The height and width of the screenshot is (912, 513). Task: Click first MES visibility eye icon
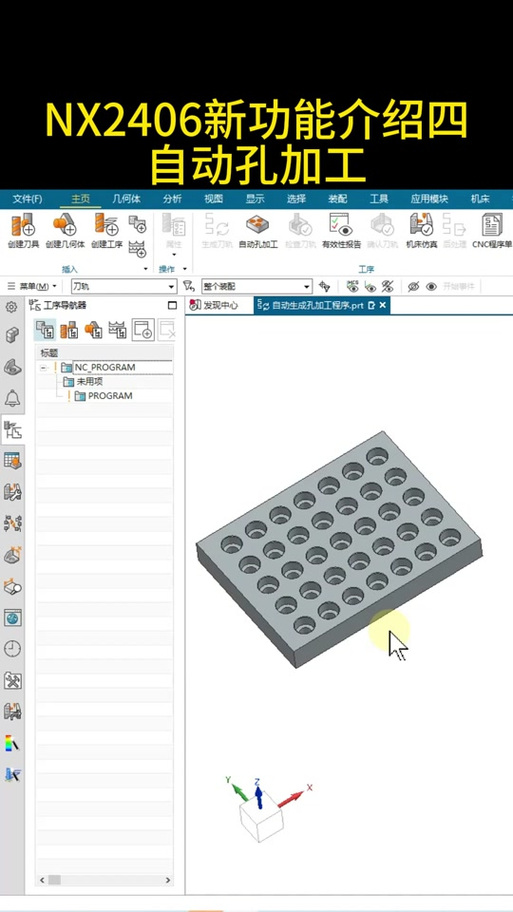(352, 286)
